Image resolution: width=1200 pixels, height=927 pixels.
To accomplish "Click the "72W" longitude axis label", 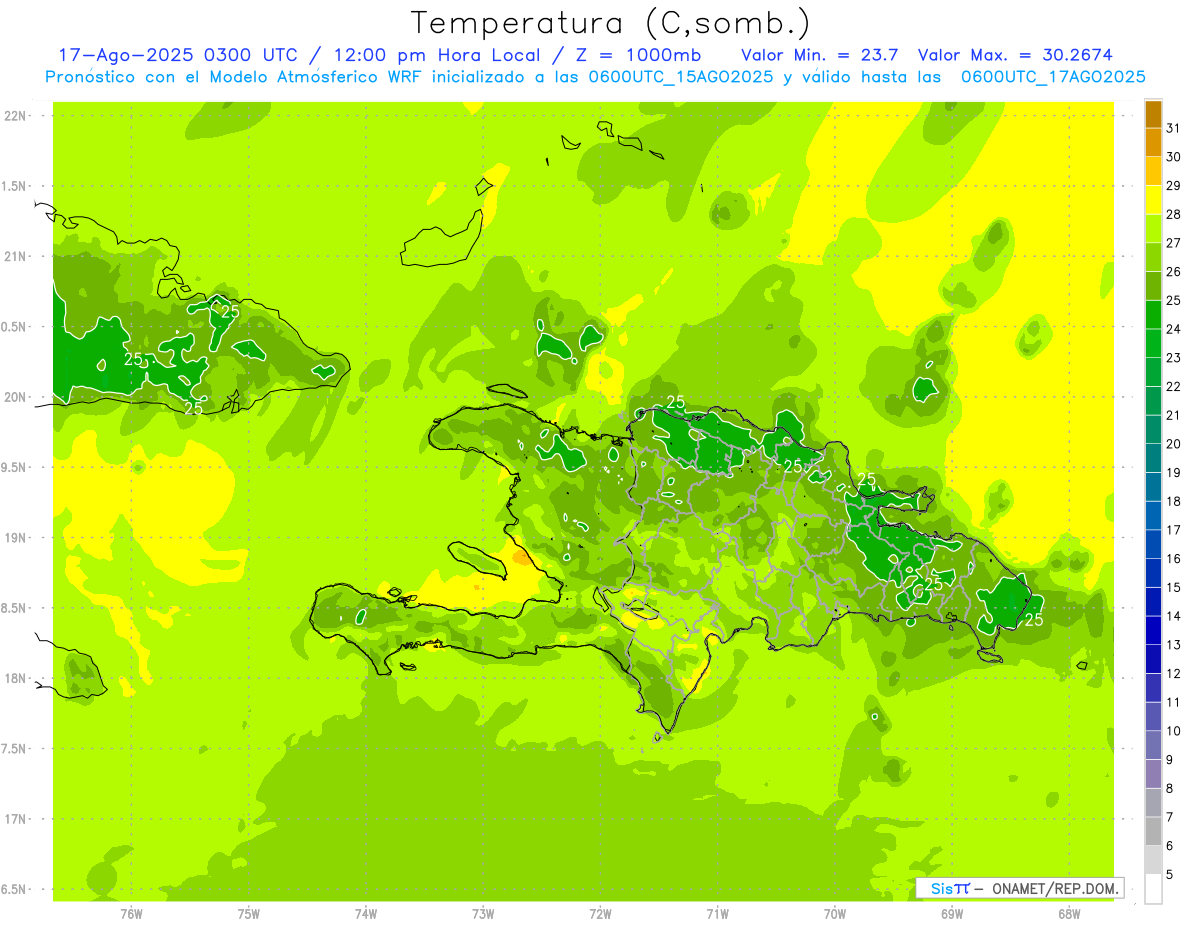I will coord(601,913).
